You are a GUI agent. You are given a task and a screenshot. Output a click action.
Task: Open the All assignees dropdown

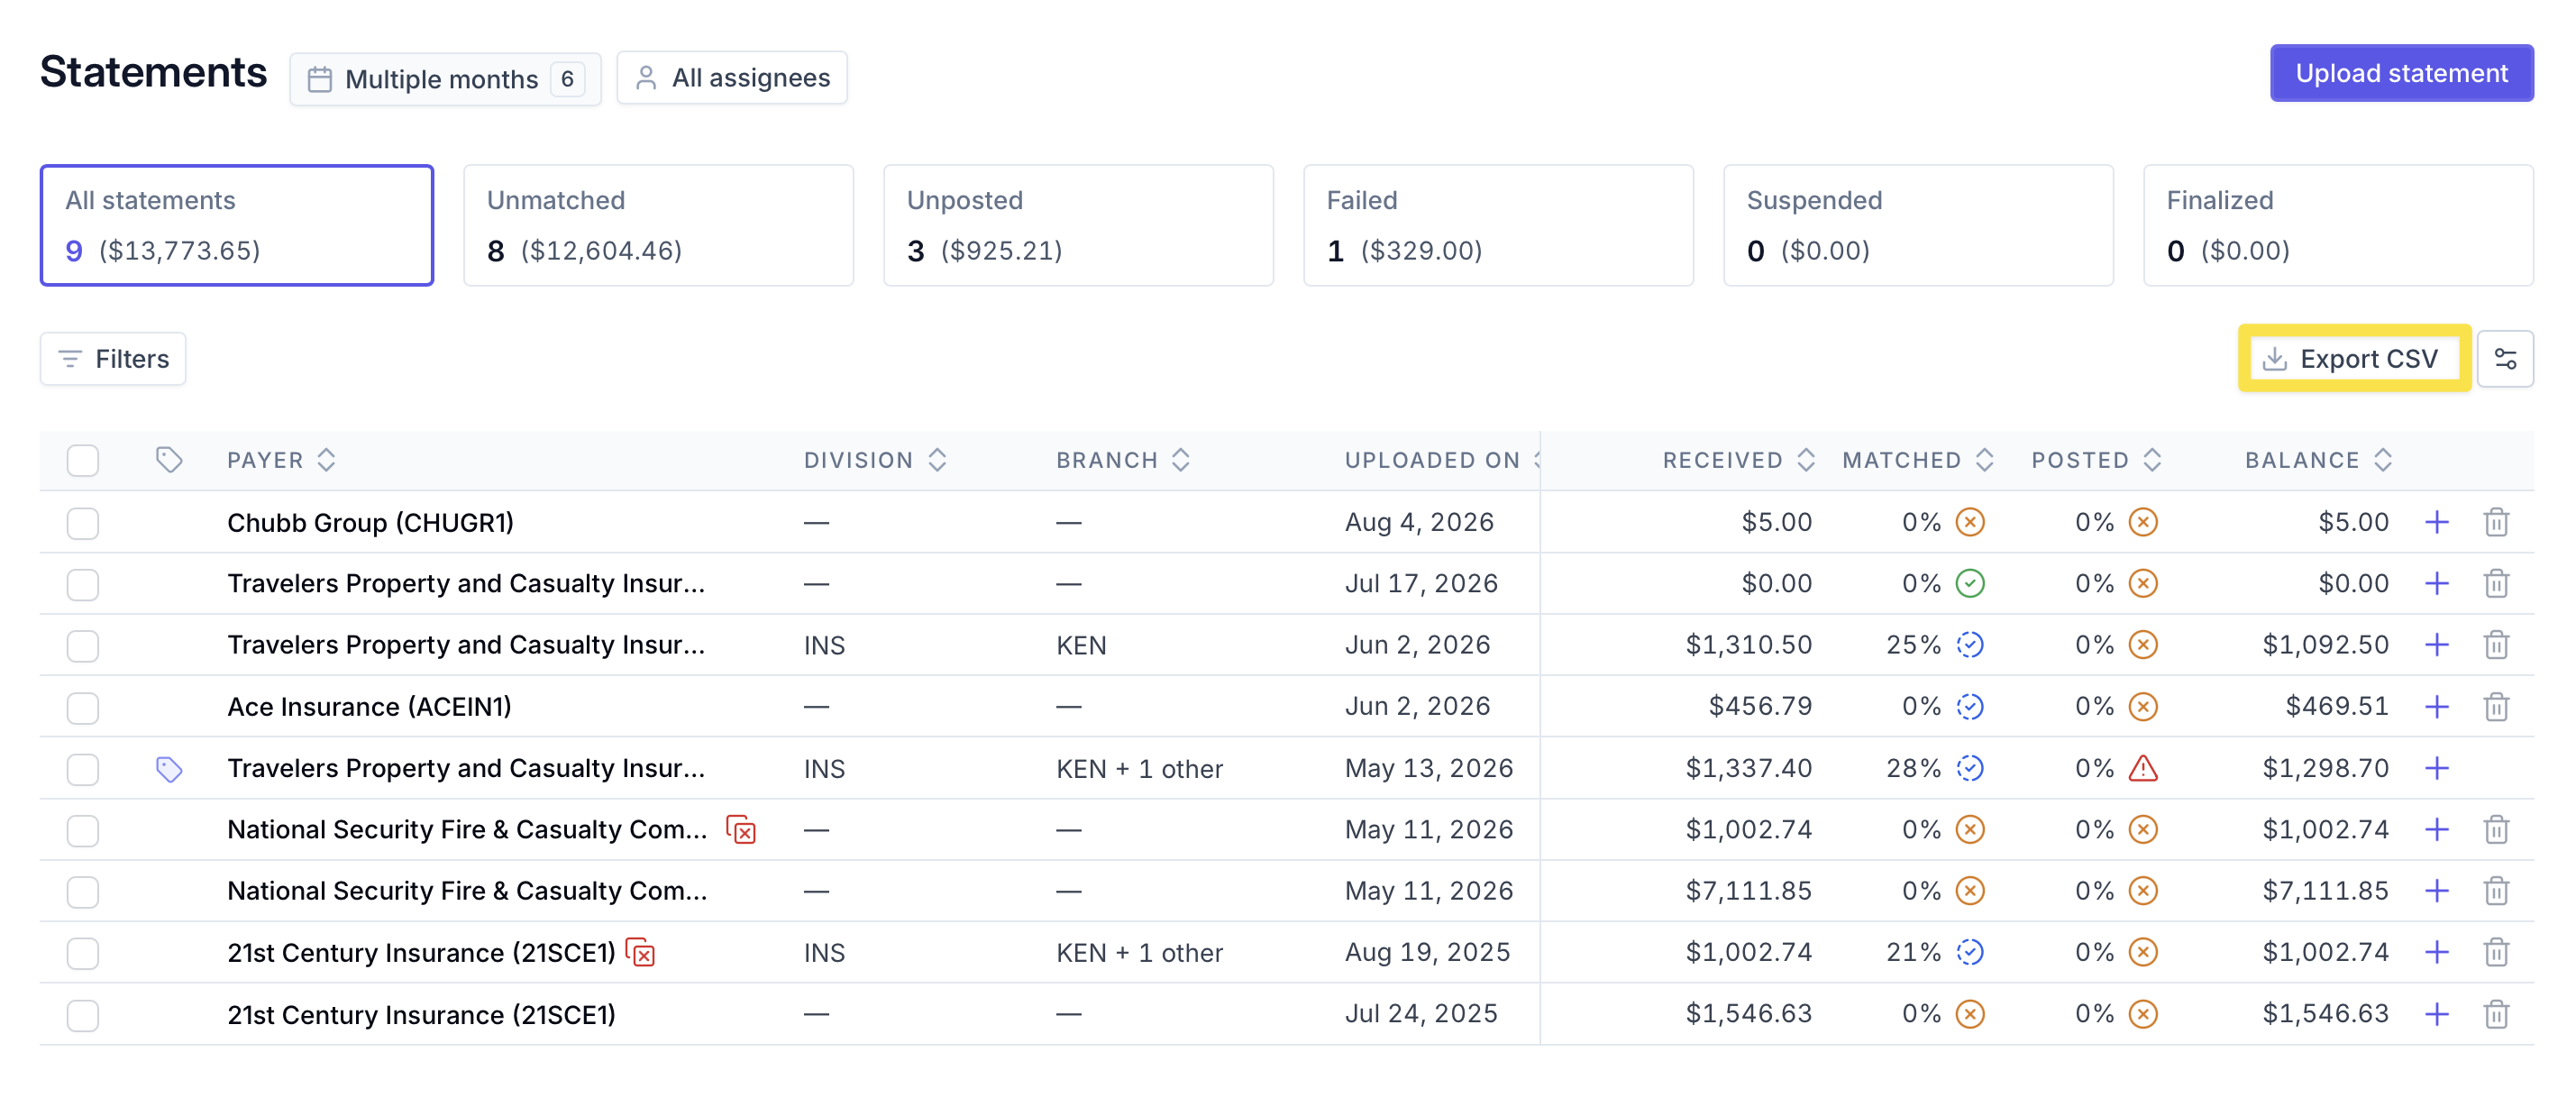point(732,78)
